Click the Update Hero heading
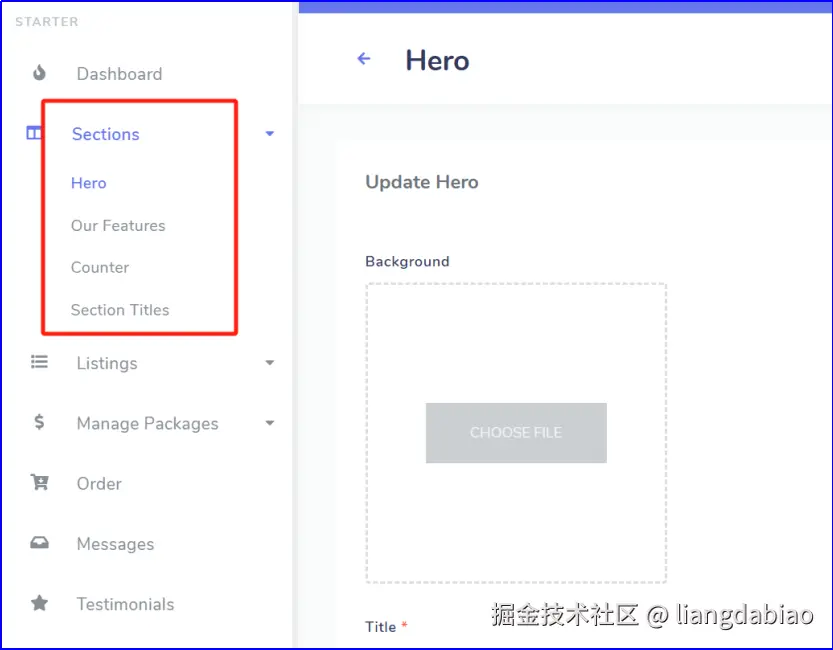Image resolution: width=833 pixels, height=650 pixels. (422, 182)
